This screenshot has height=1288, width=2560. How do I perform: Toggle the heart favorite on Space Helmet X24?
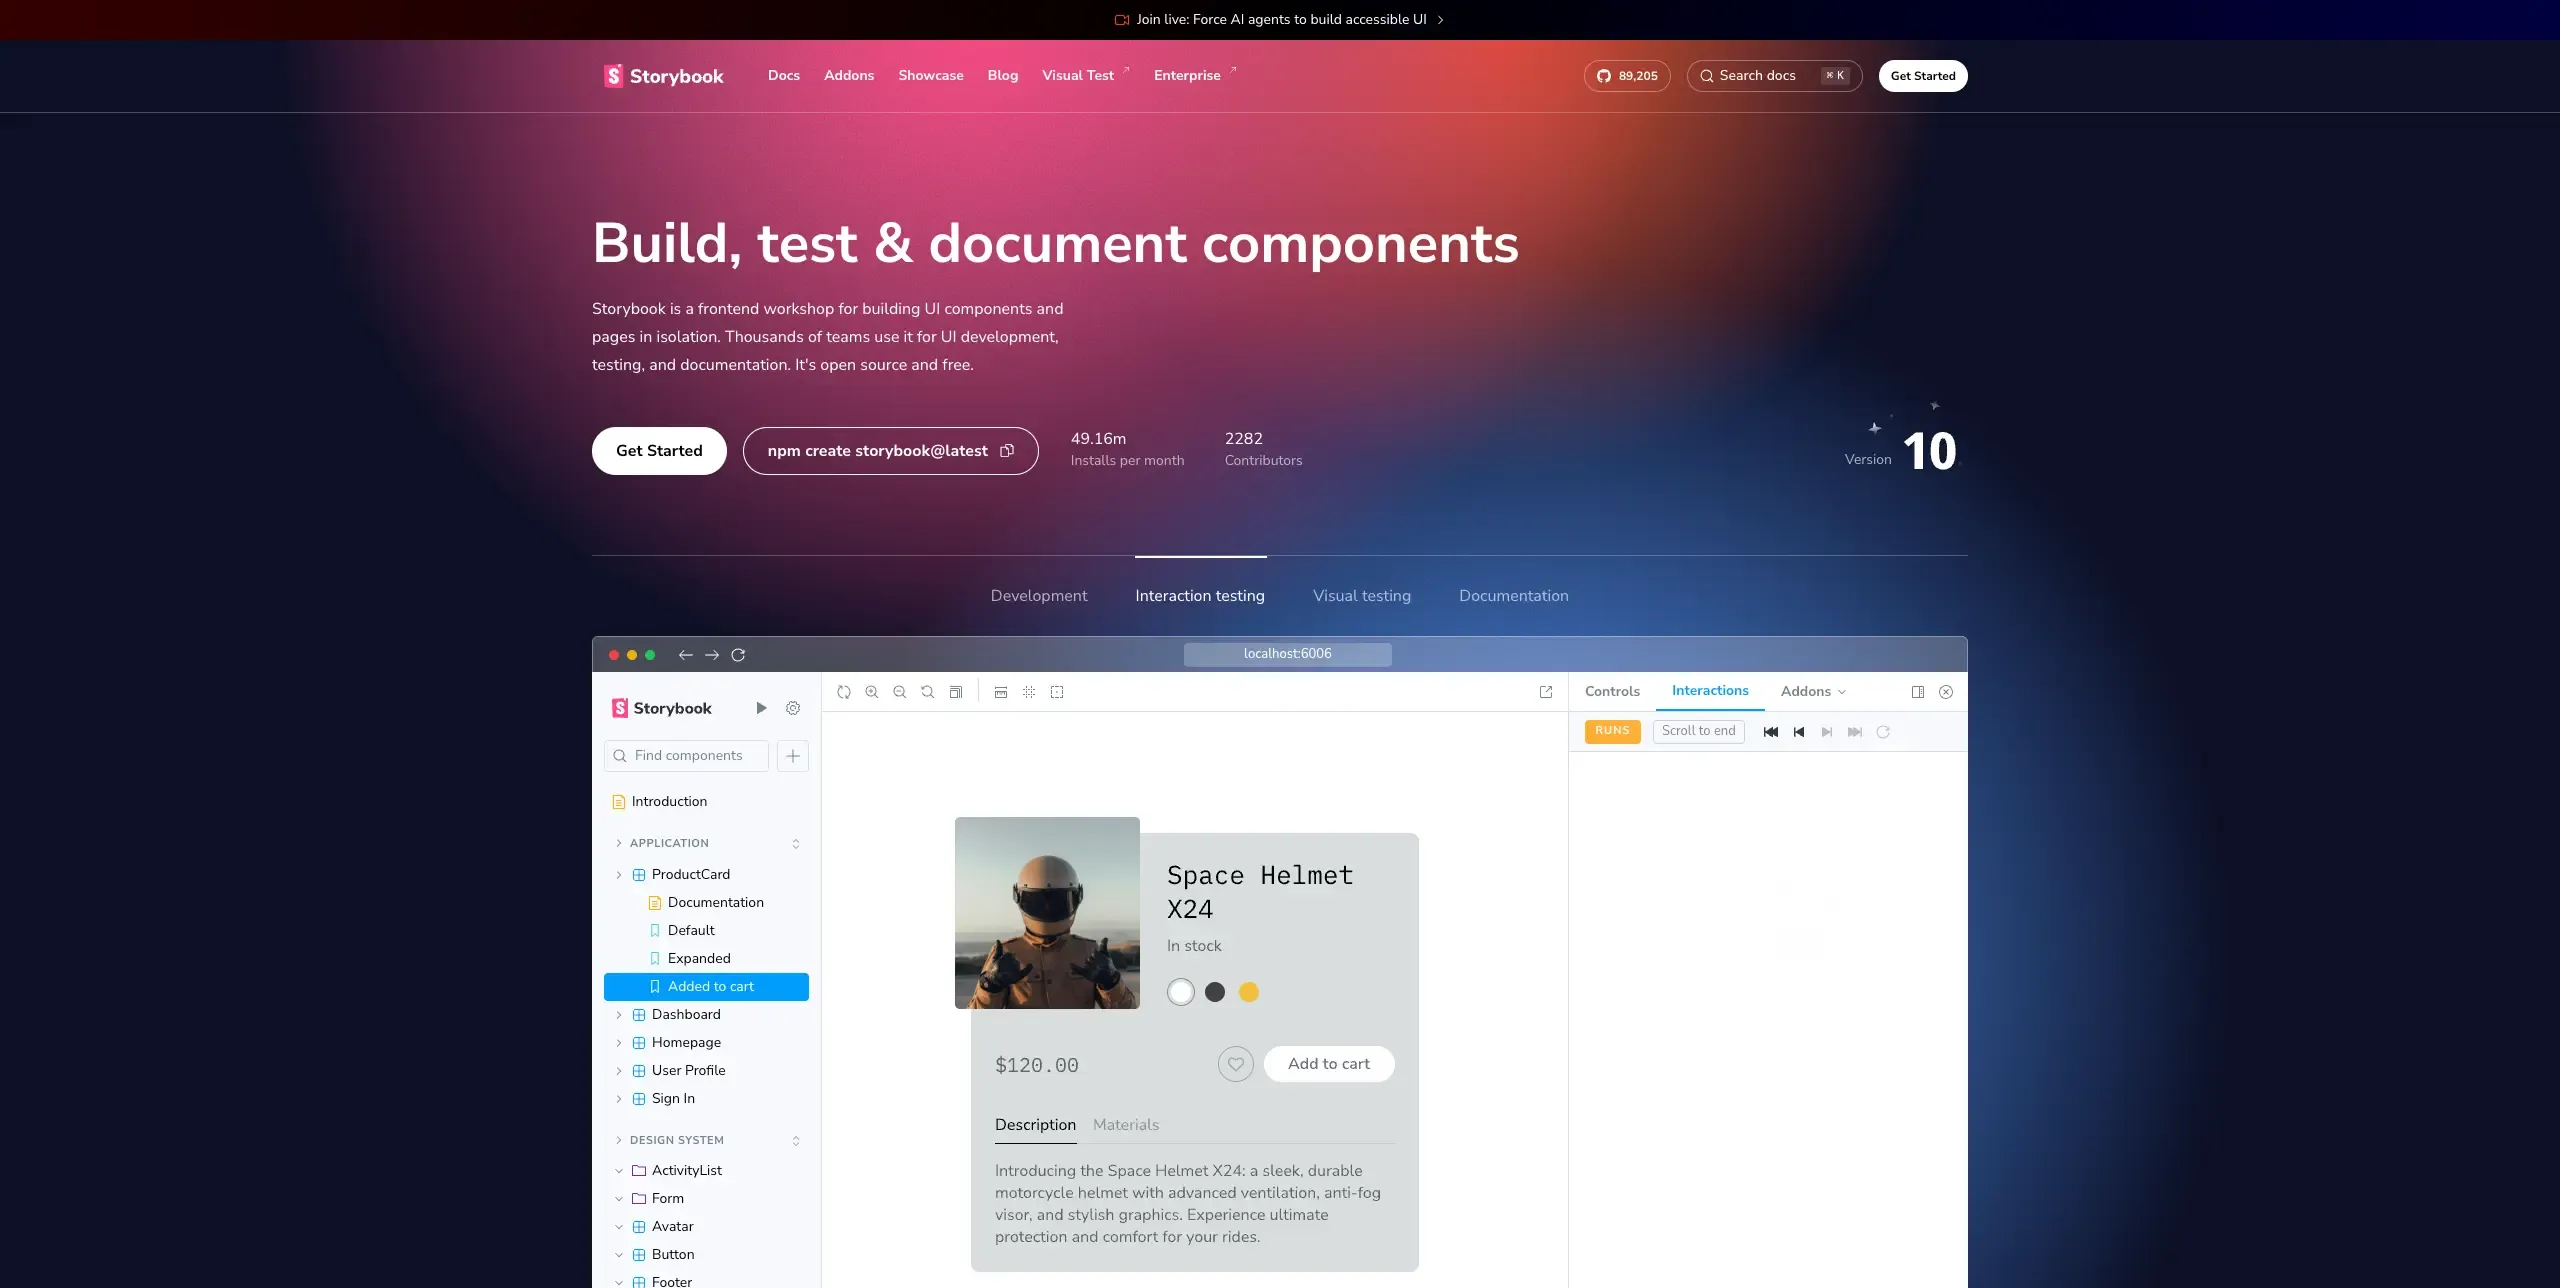1235,1064
